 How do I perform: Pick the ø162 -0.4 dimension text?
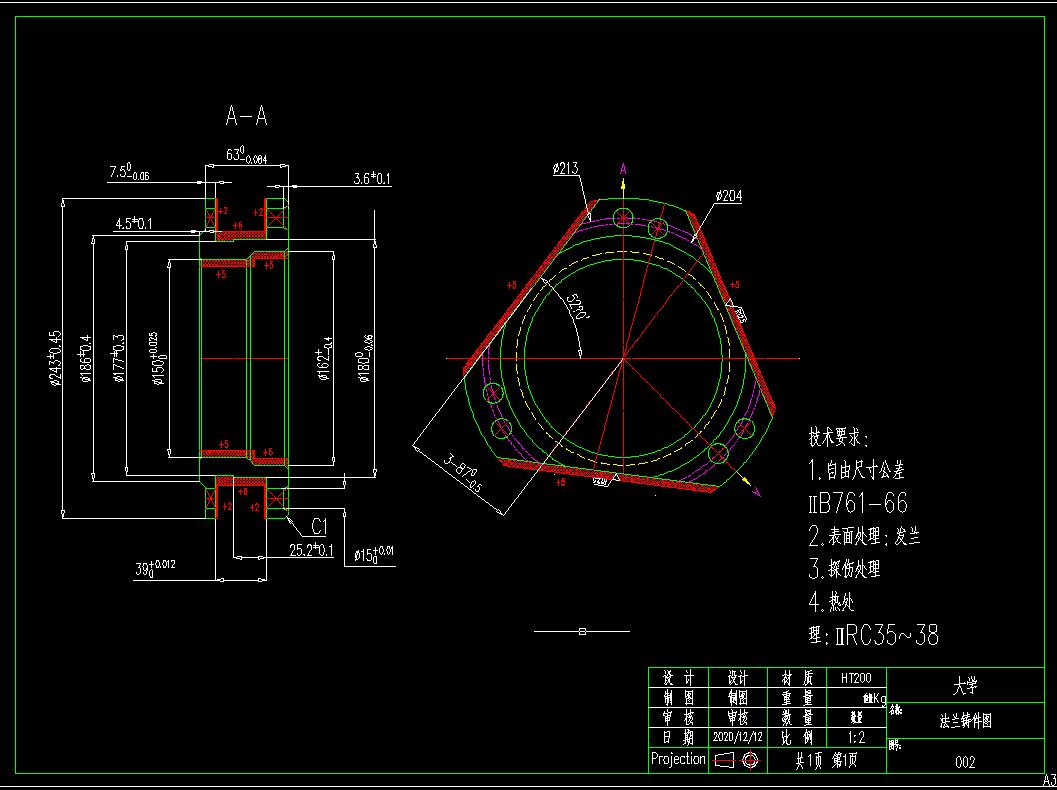[325, 358]
